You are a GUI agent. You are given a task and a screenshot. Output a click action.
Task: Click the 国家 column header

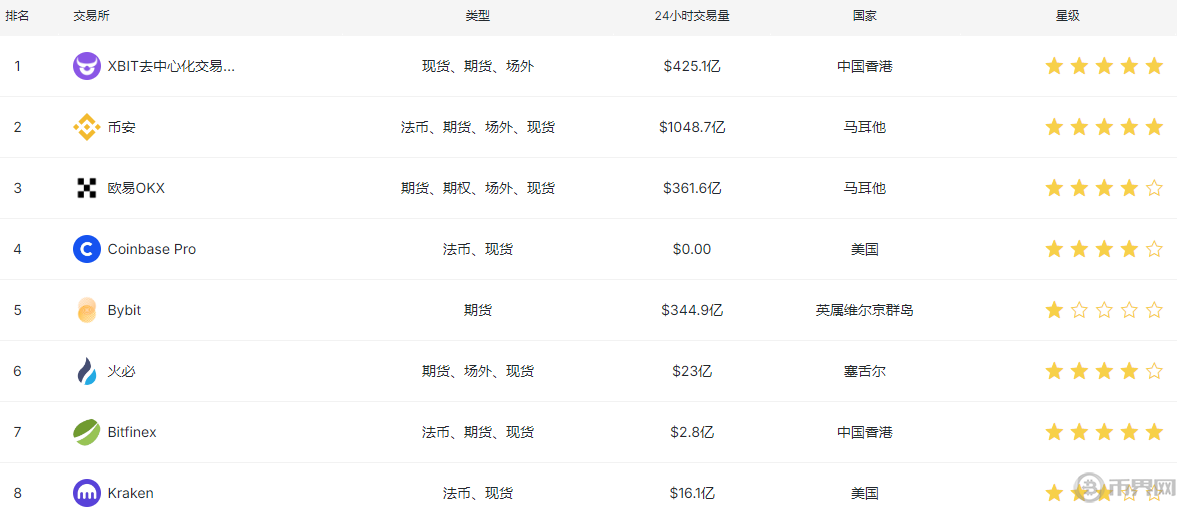coord(865,16)
